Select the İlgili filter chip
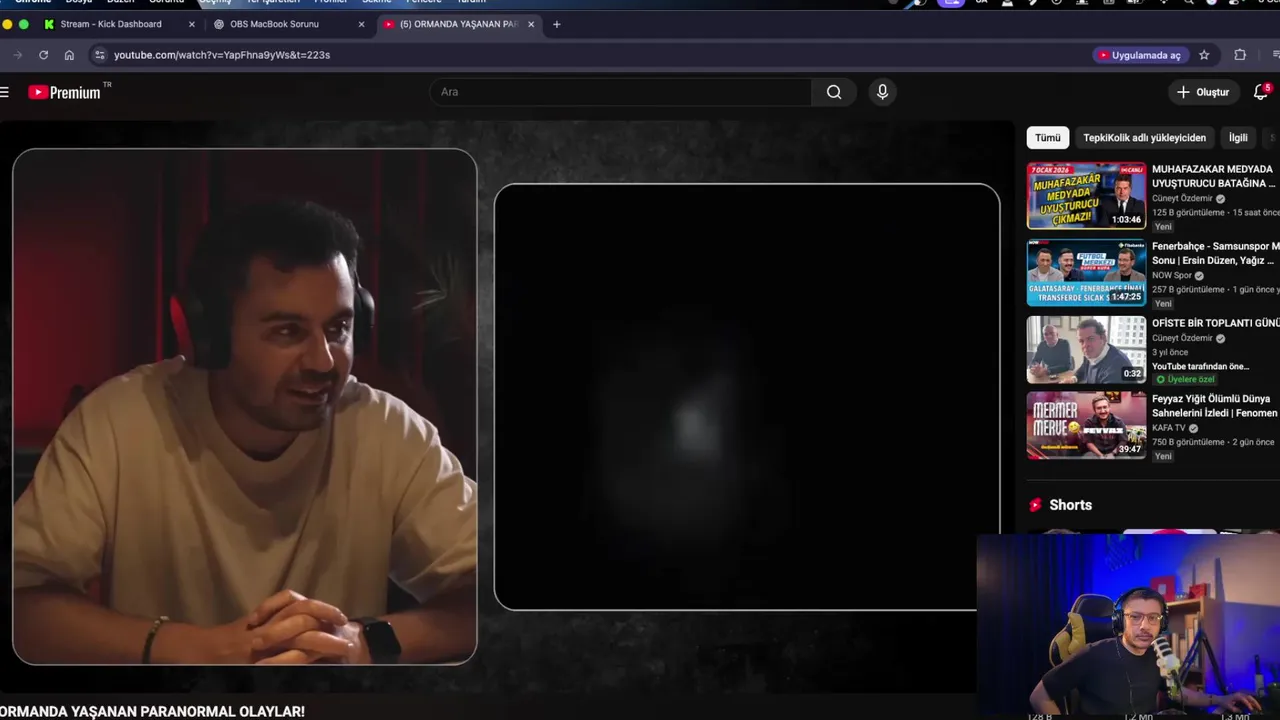The image size is (1280, 720). point(1238,138)
